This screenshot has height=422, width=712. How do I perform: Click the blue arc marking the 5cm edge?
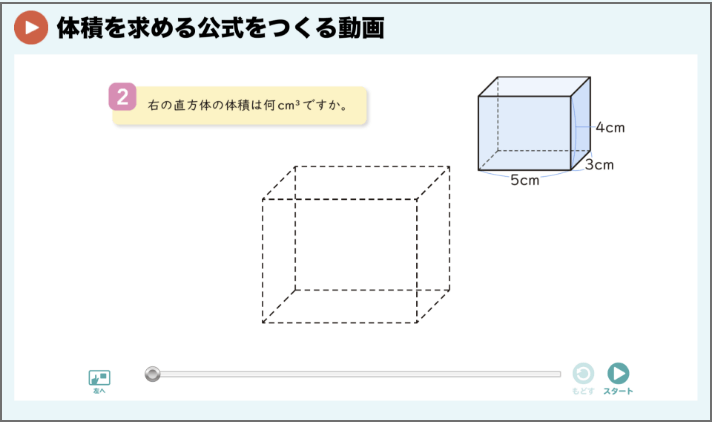[524, 173]
